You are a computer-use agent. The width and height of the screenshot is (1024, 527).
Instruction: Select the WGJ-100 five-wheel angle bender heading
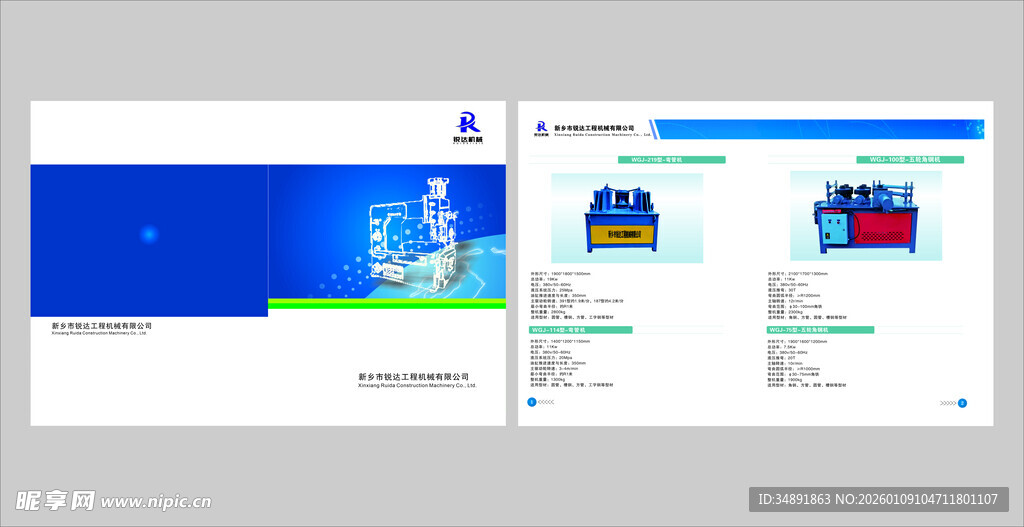[x=911, y=159]
